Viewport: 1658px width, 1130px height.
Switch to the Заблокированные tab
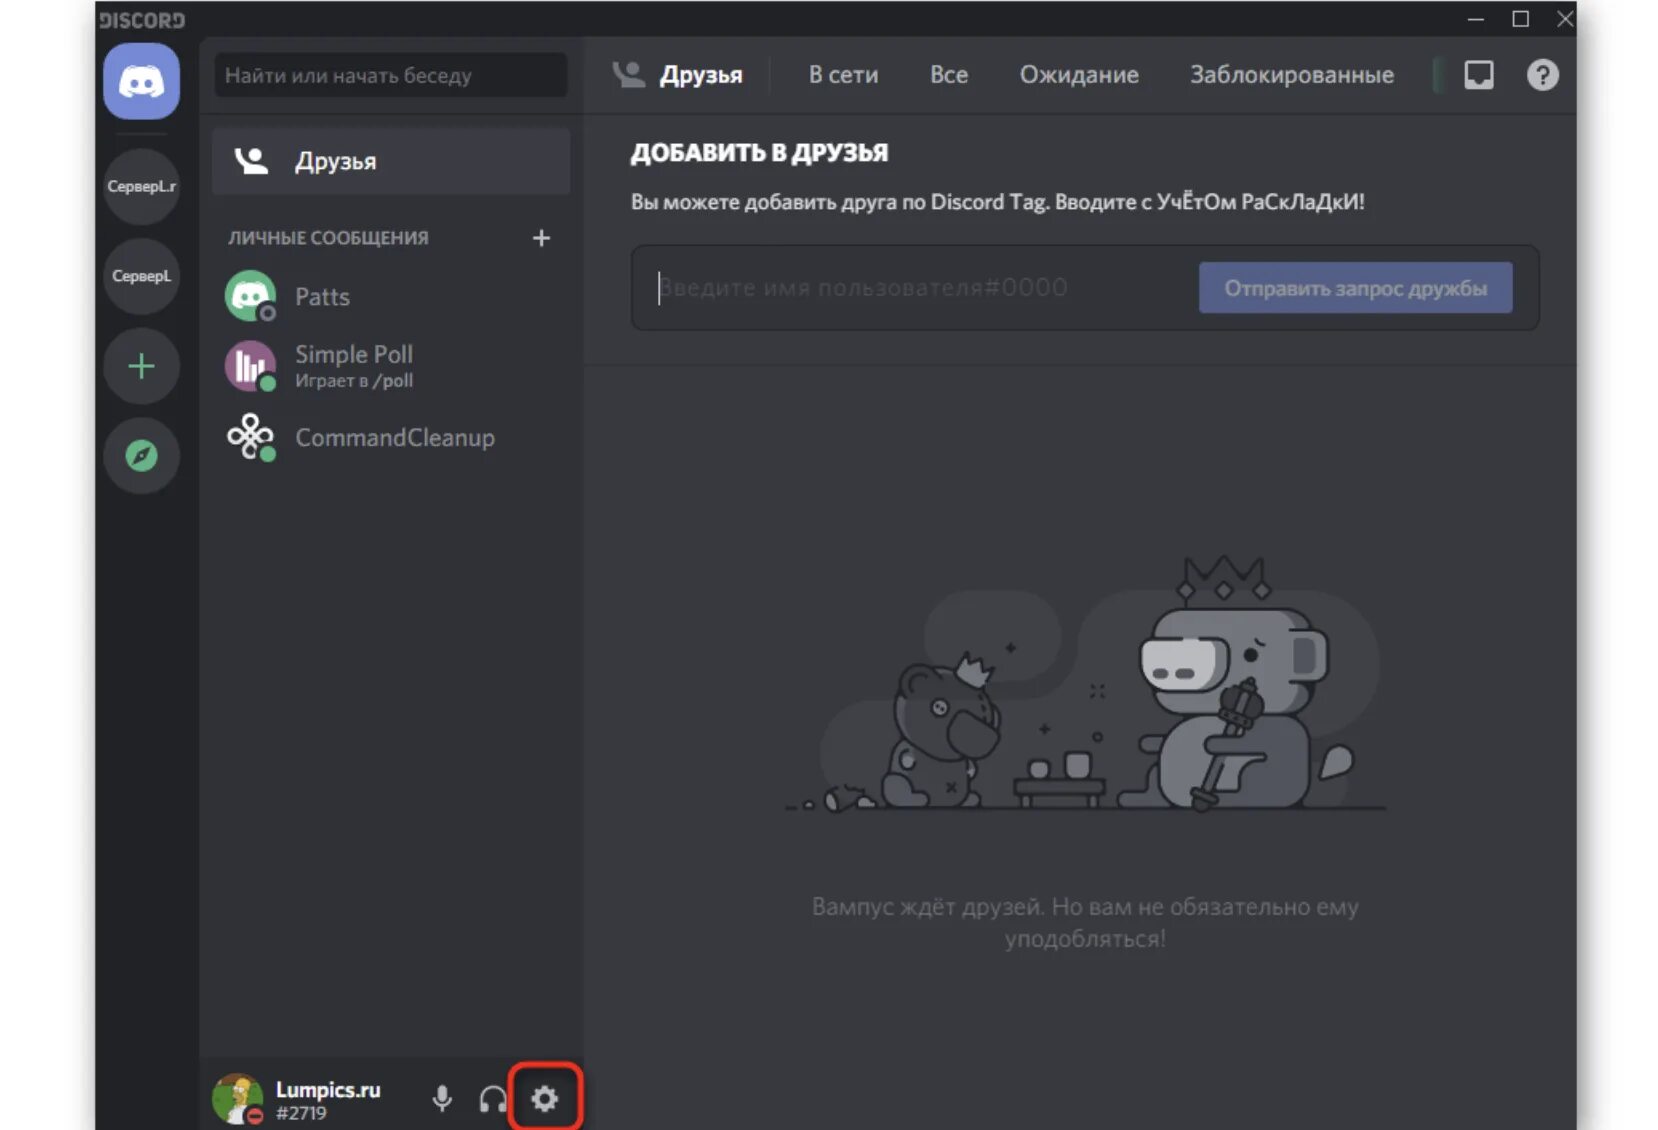click(1291, 75)
